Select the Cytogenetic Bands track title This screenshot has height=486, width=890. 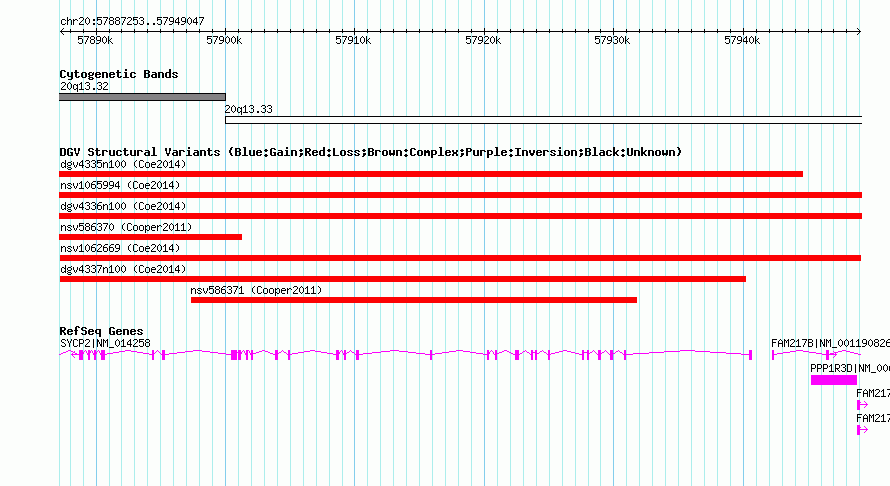coord(119,74)
